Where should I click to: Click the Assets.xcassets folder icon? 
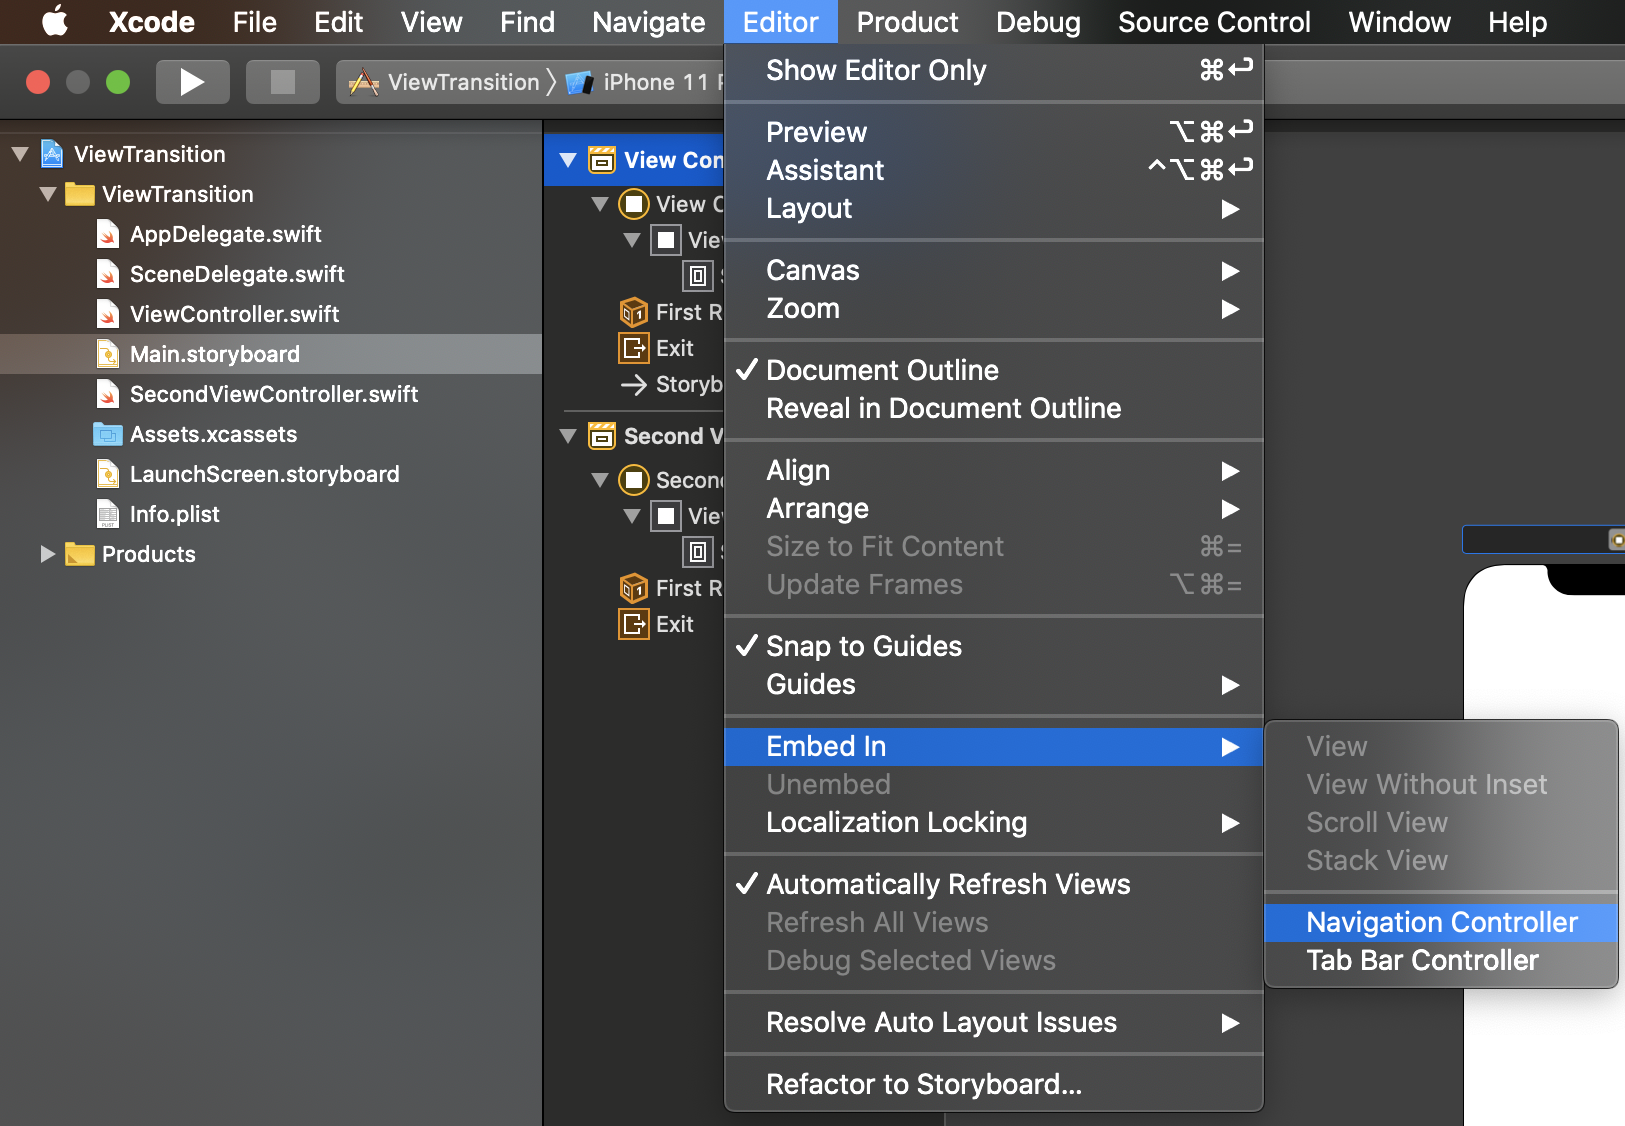[108, 434]
